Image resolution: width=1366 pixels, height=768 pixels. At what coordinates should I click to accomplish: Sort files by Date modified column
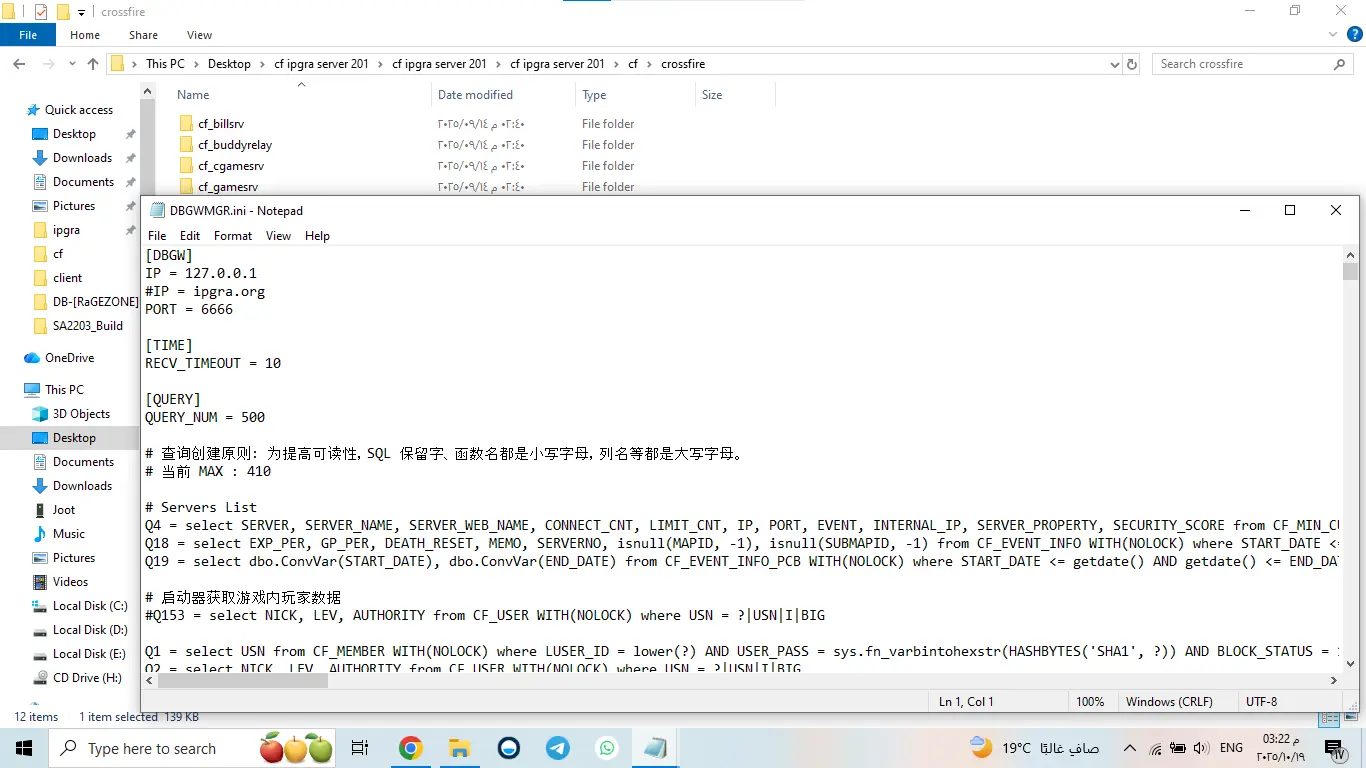475,95
